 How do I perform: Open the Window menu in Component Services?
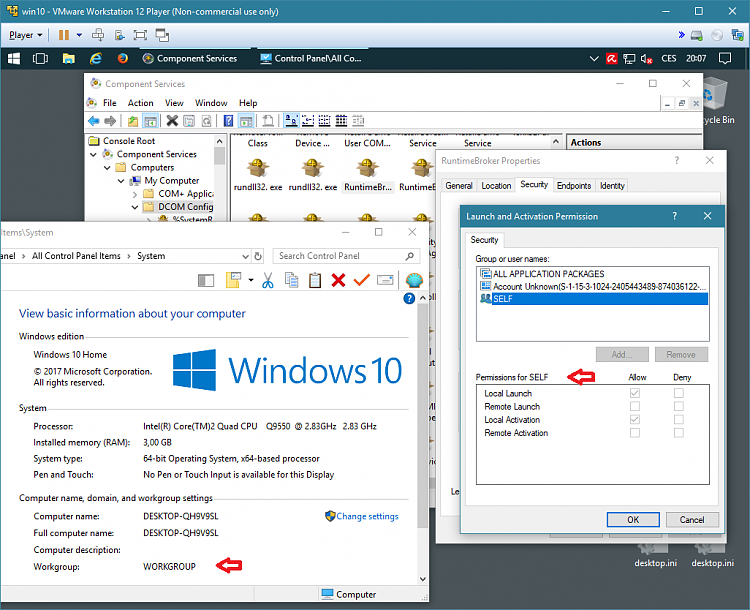(211, 103)
